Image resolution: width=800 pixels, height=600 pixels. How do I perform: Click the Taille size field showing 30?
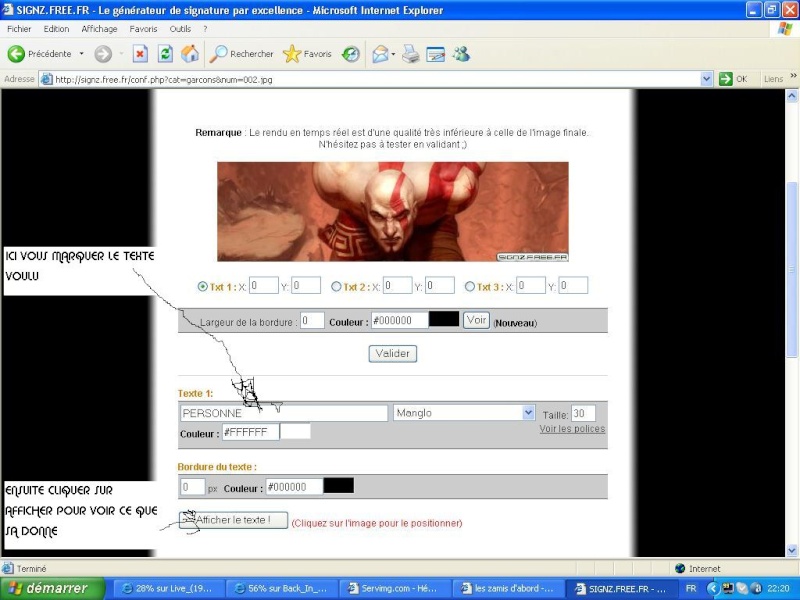583,413
